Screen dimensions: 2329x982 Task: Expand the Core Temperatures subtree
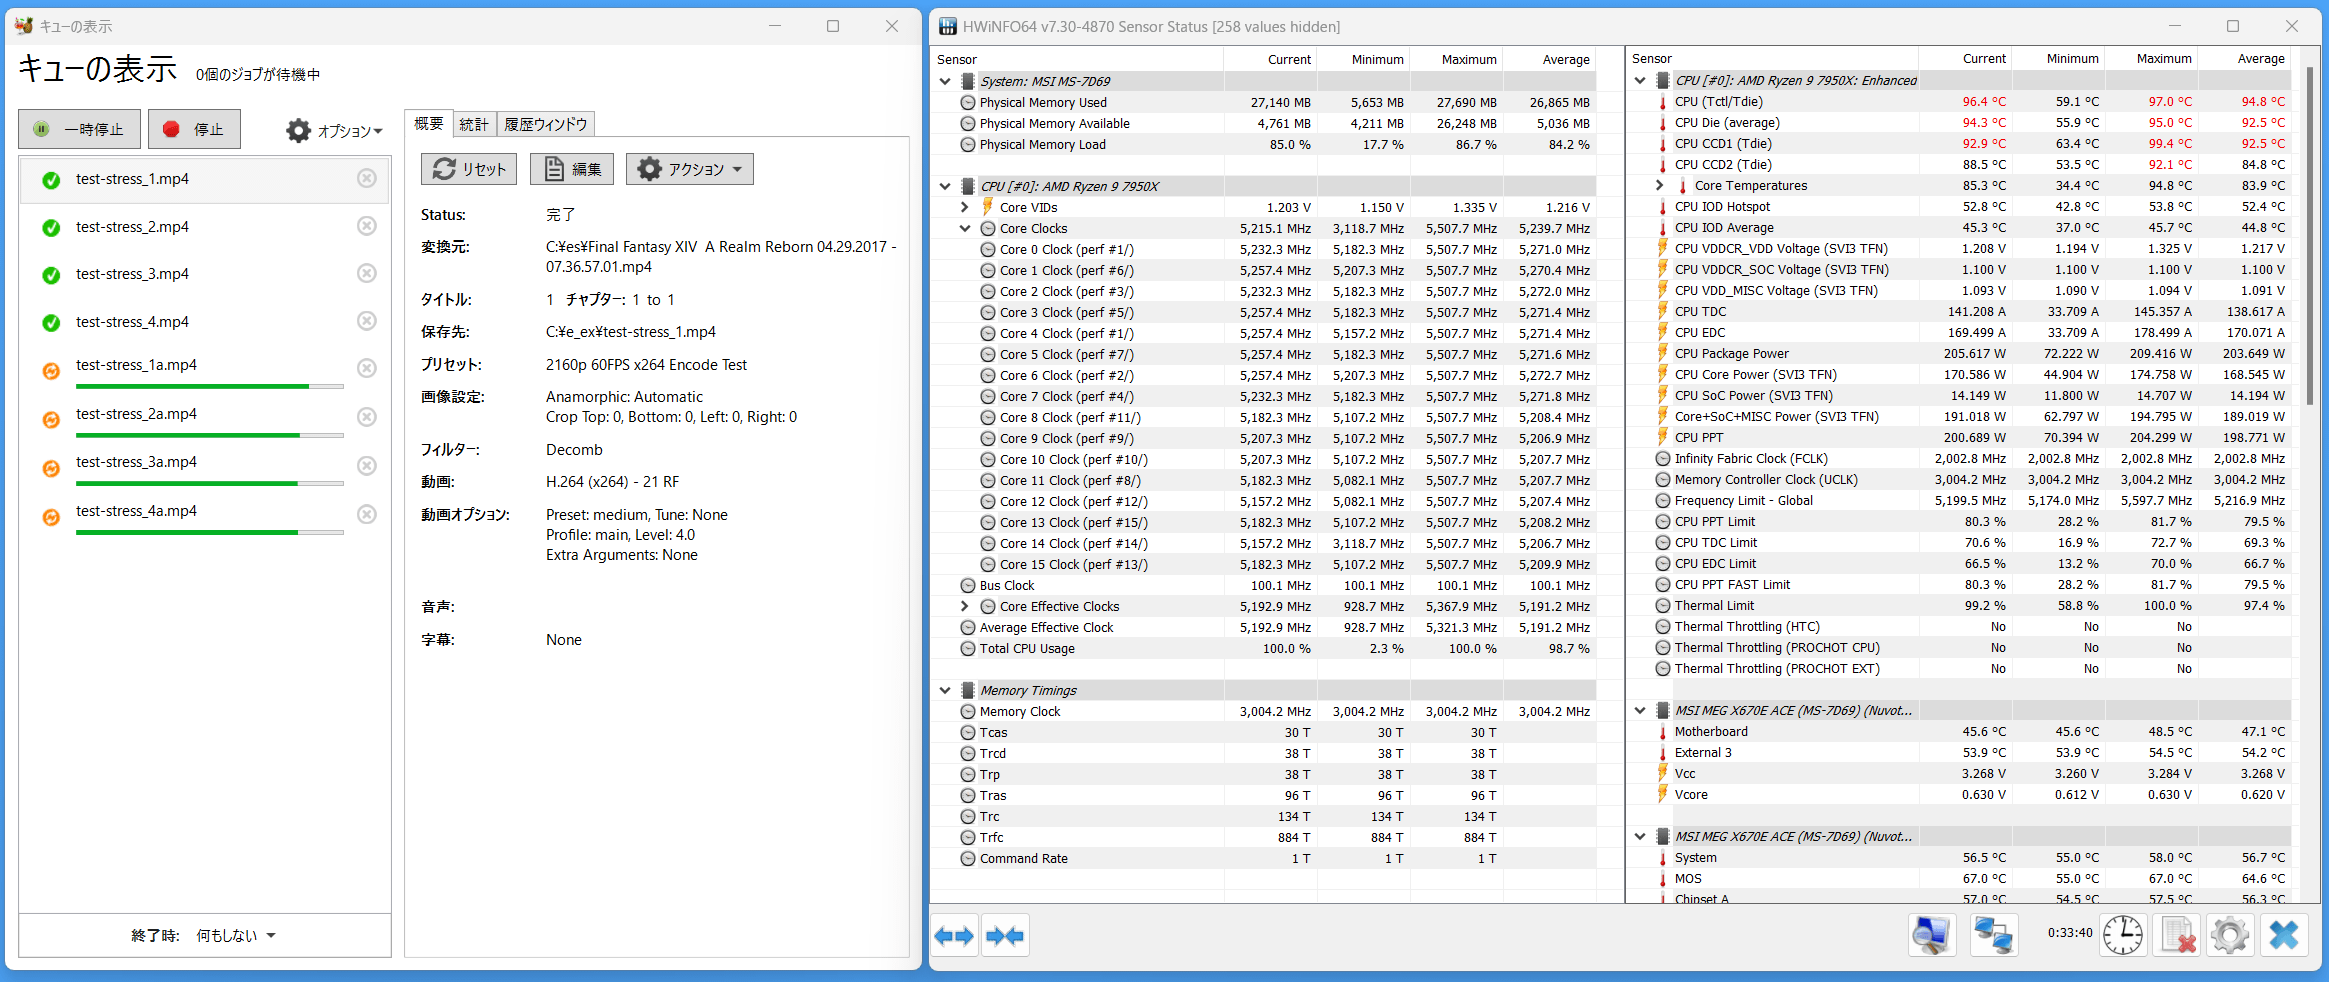(x=1660, y=185)
